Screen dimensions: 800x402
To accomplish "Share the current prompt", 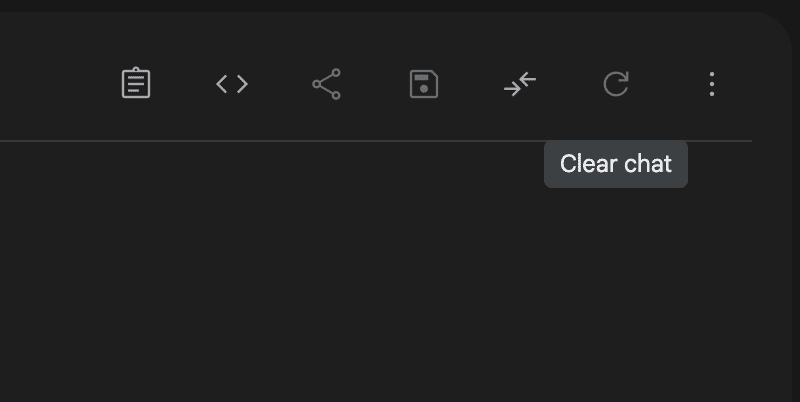I will (327, 84).
